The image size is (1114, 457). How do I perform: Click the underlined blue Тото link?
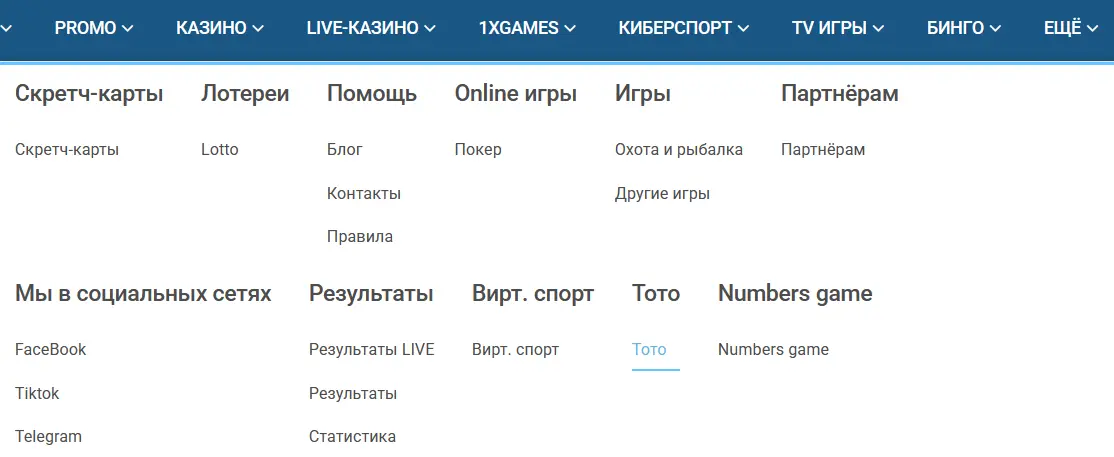coord(649,350)
